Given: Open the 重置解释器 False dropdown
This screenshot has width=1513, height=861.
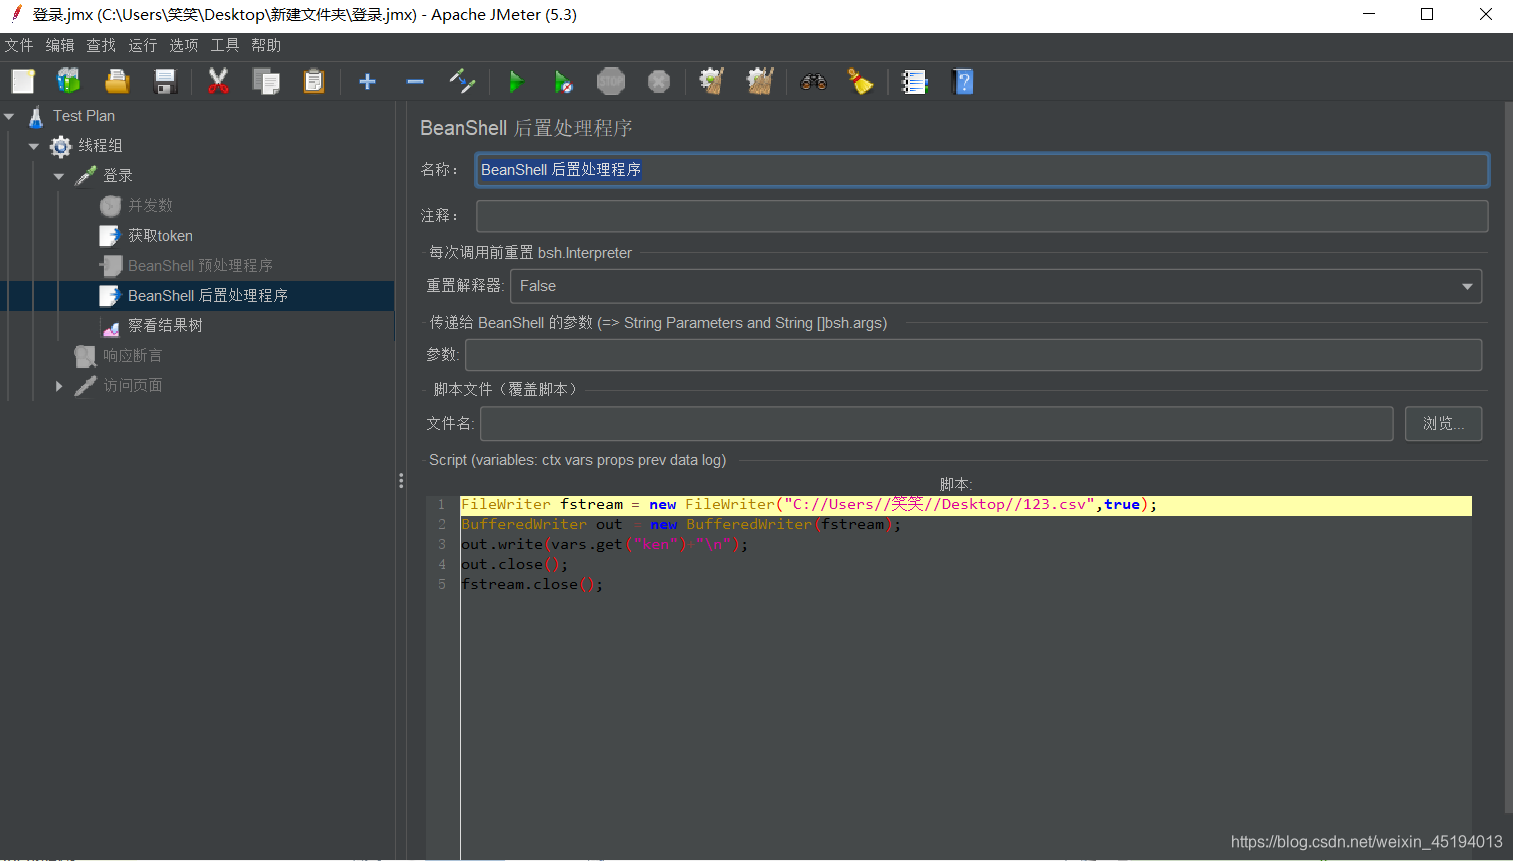Looking at the screenshot, I should 996,286.
